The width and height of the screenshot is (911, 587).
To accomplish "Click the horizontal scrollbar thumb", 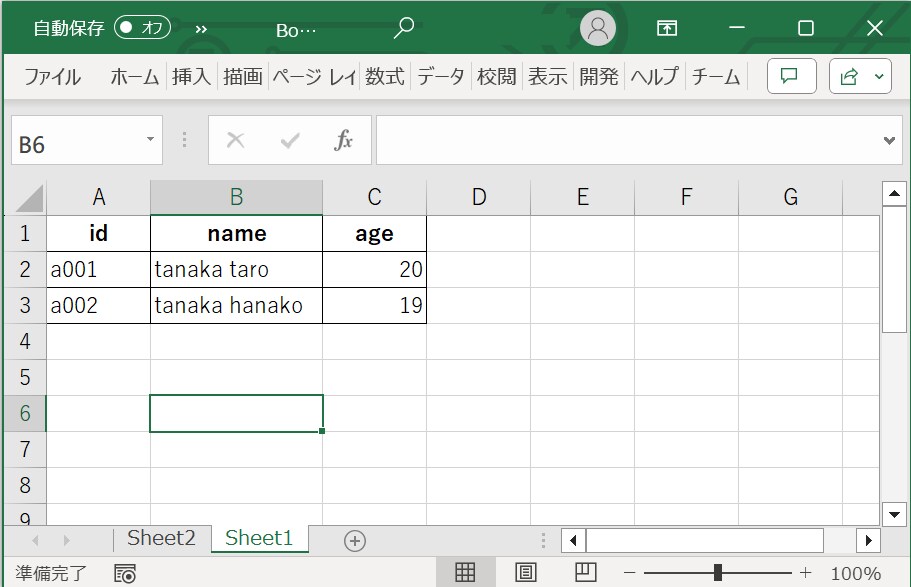I will tap(705, 541).
